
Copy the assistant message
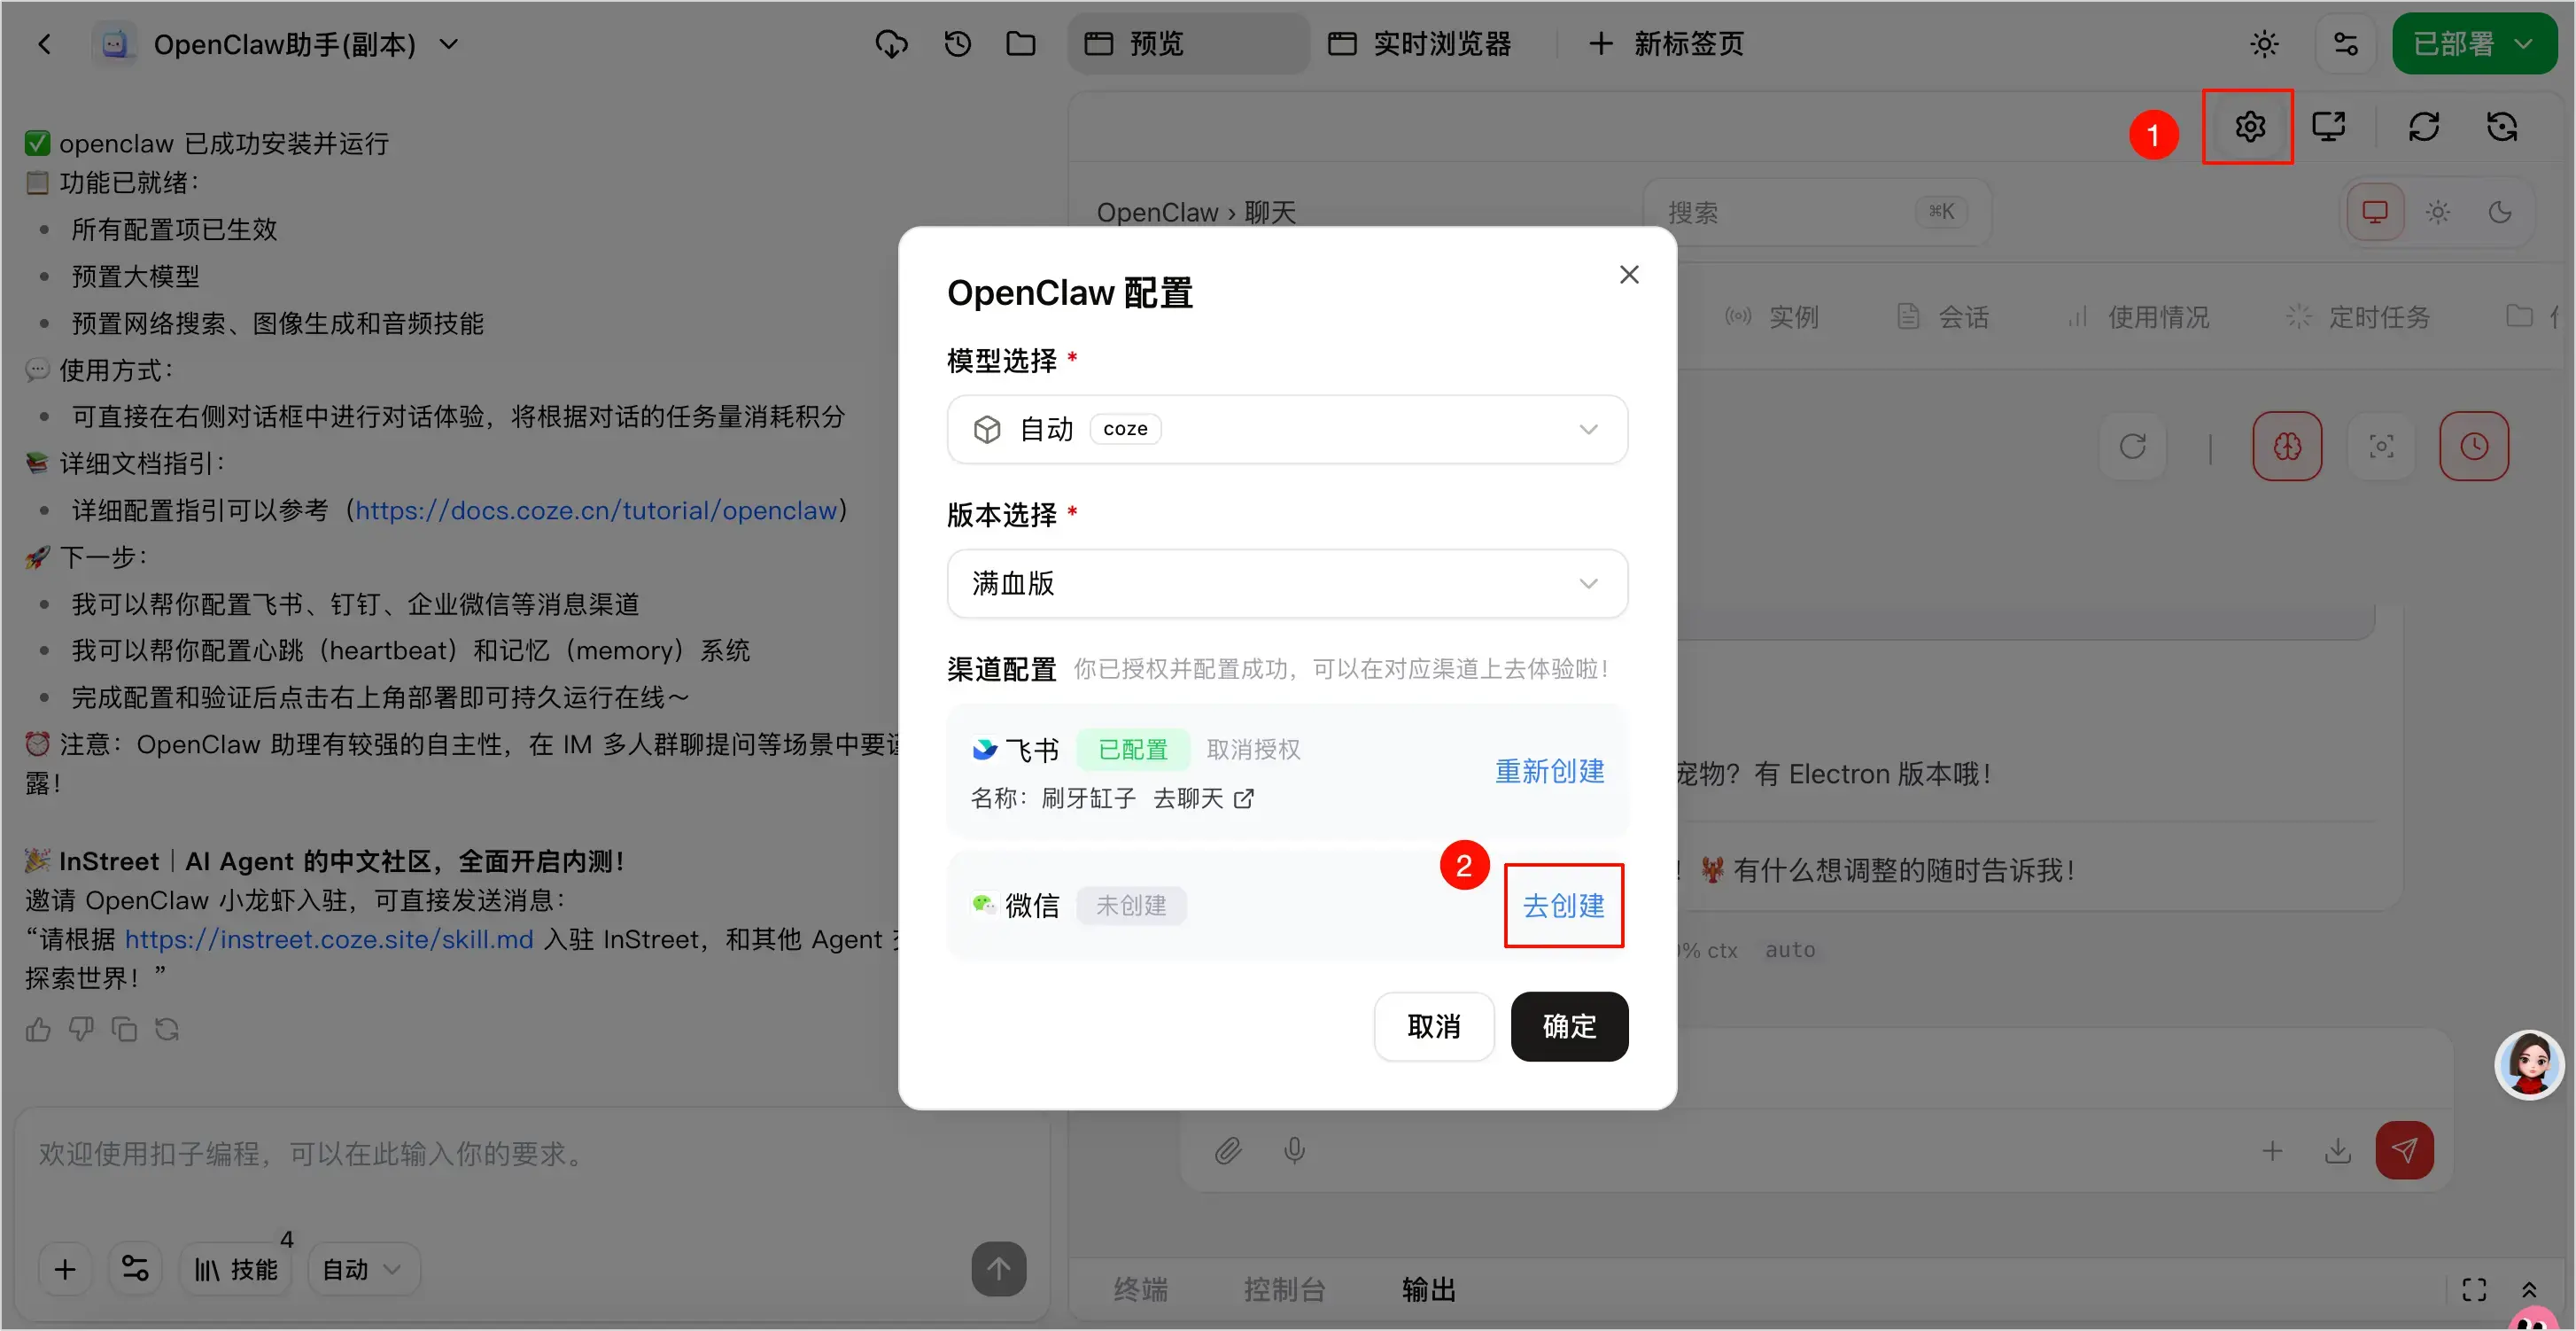point(124,1029)
